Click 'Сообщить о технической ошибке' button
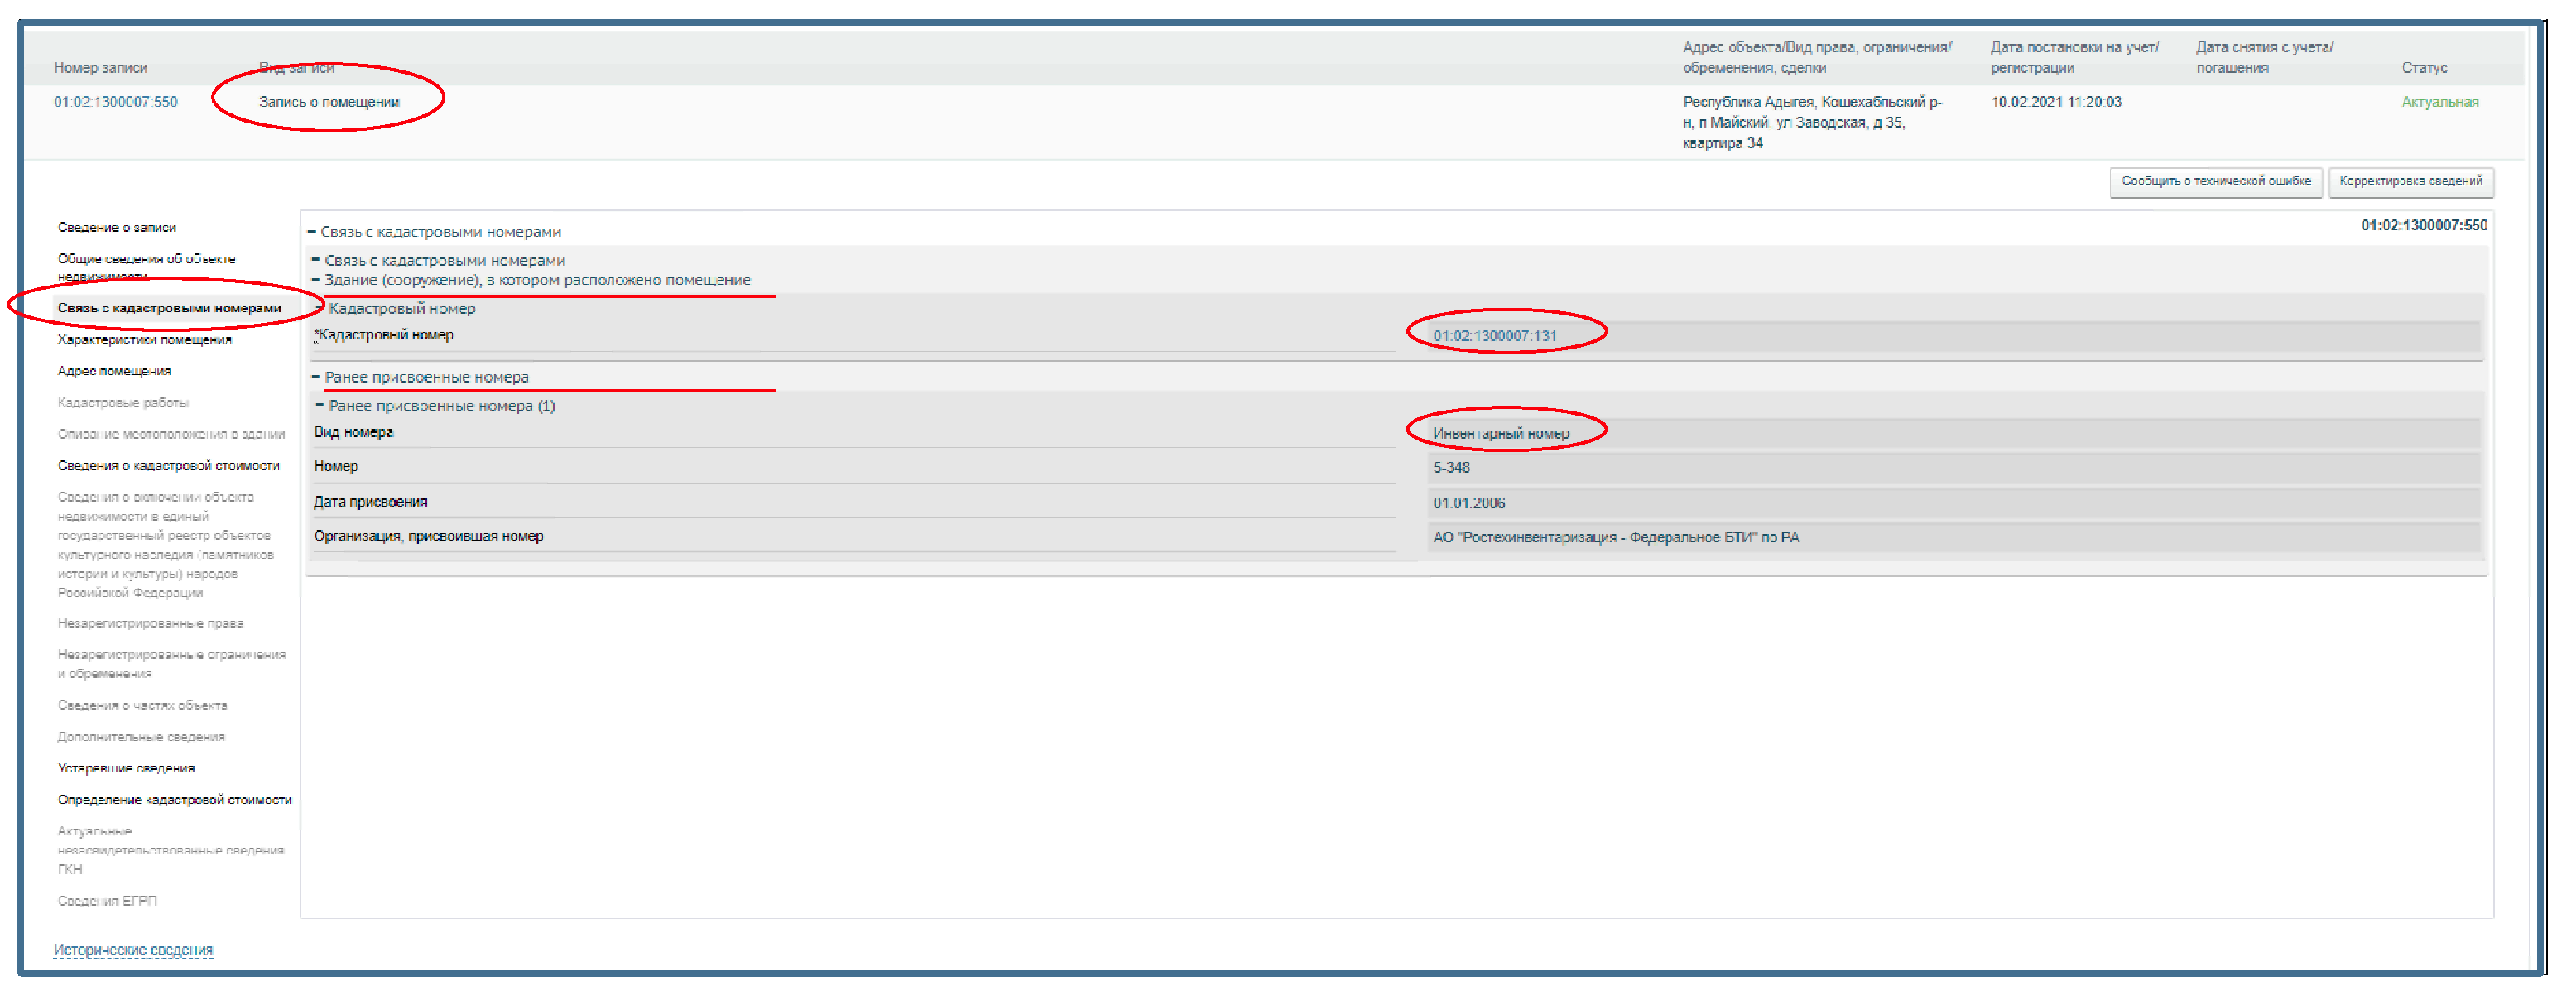The height and width of the screenshot is (996, 2576). click(2215, 182)
